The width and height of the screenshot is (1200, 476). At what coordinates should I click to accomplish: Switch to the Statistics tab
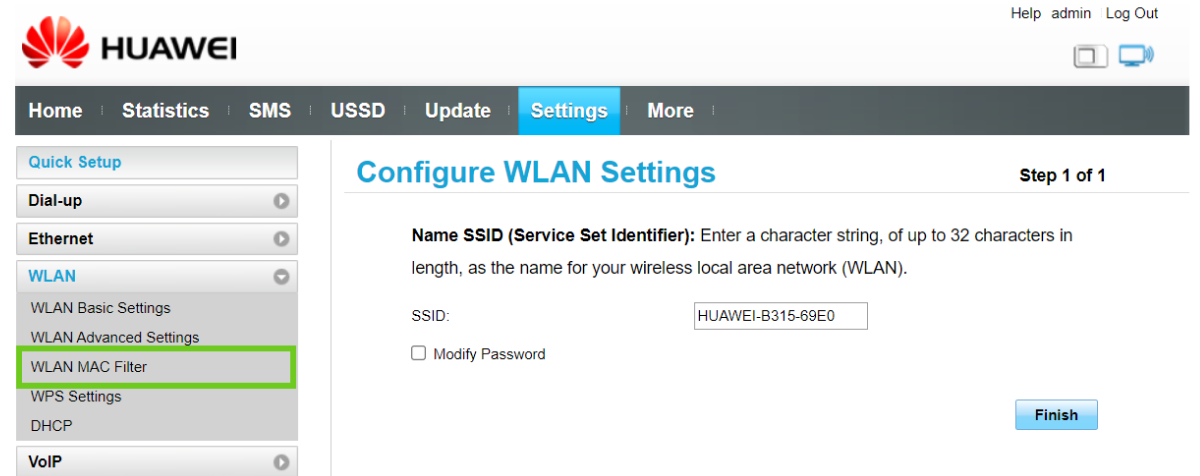(x=165, y=111)
